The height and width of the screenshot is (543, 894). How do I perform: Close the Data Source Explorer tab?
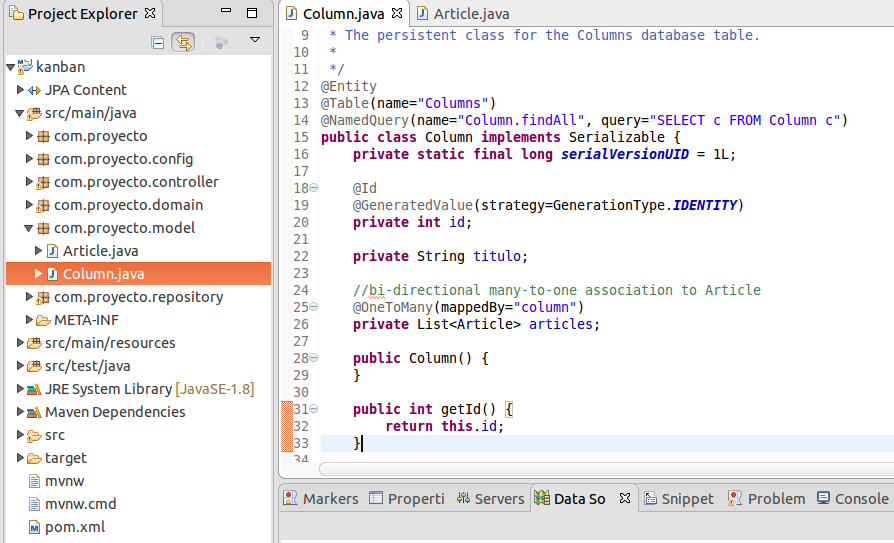pos(625,498)
